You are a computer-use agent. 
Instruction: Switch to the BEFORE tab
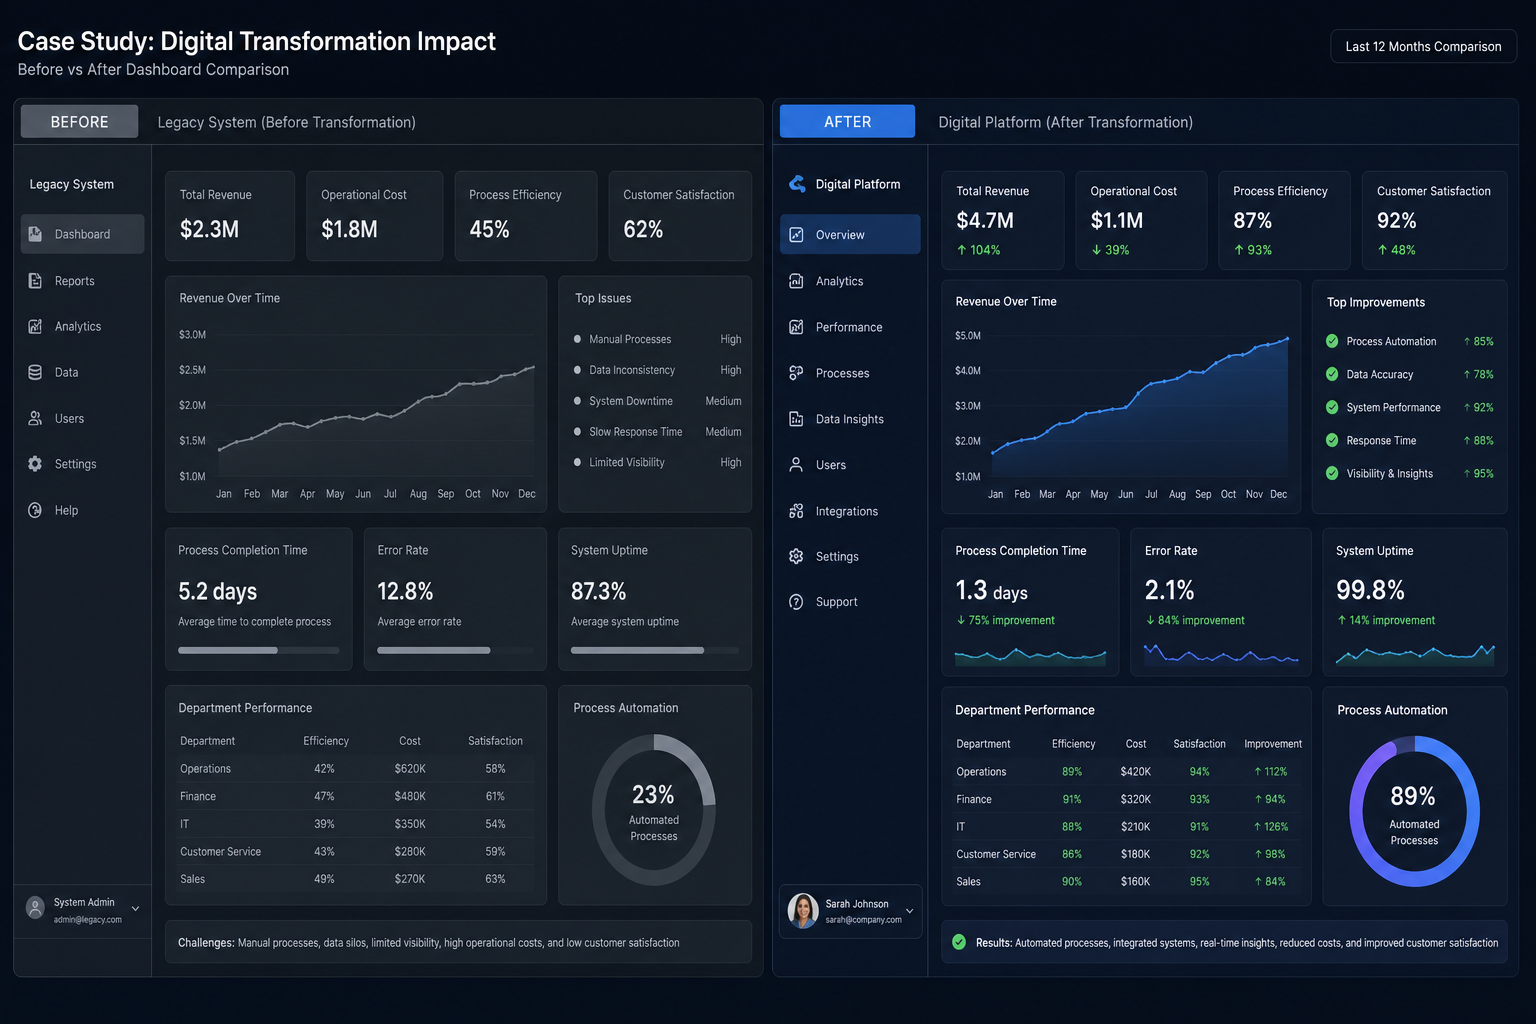(79, 121)
